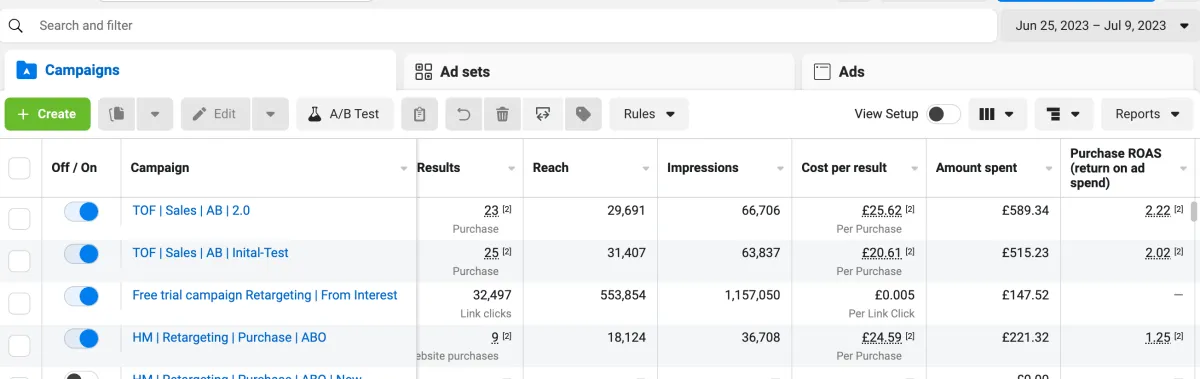
Task: Click the tag label icon
Action: point(582,114)
